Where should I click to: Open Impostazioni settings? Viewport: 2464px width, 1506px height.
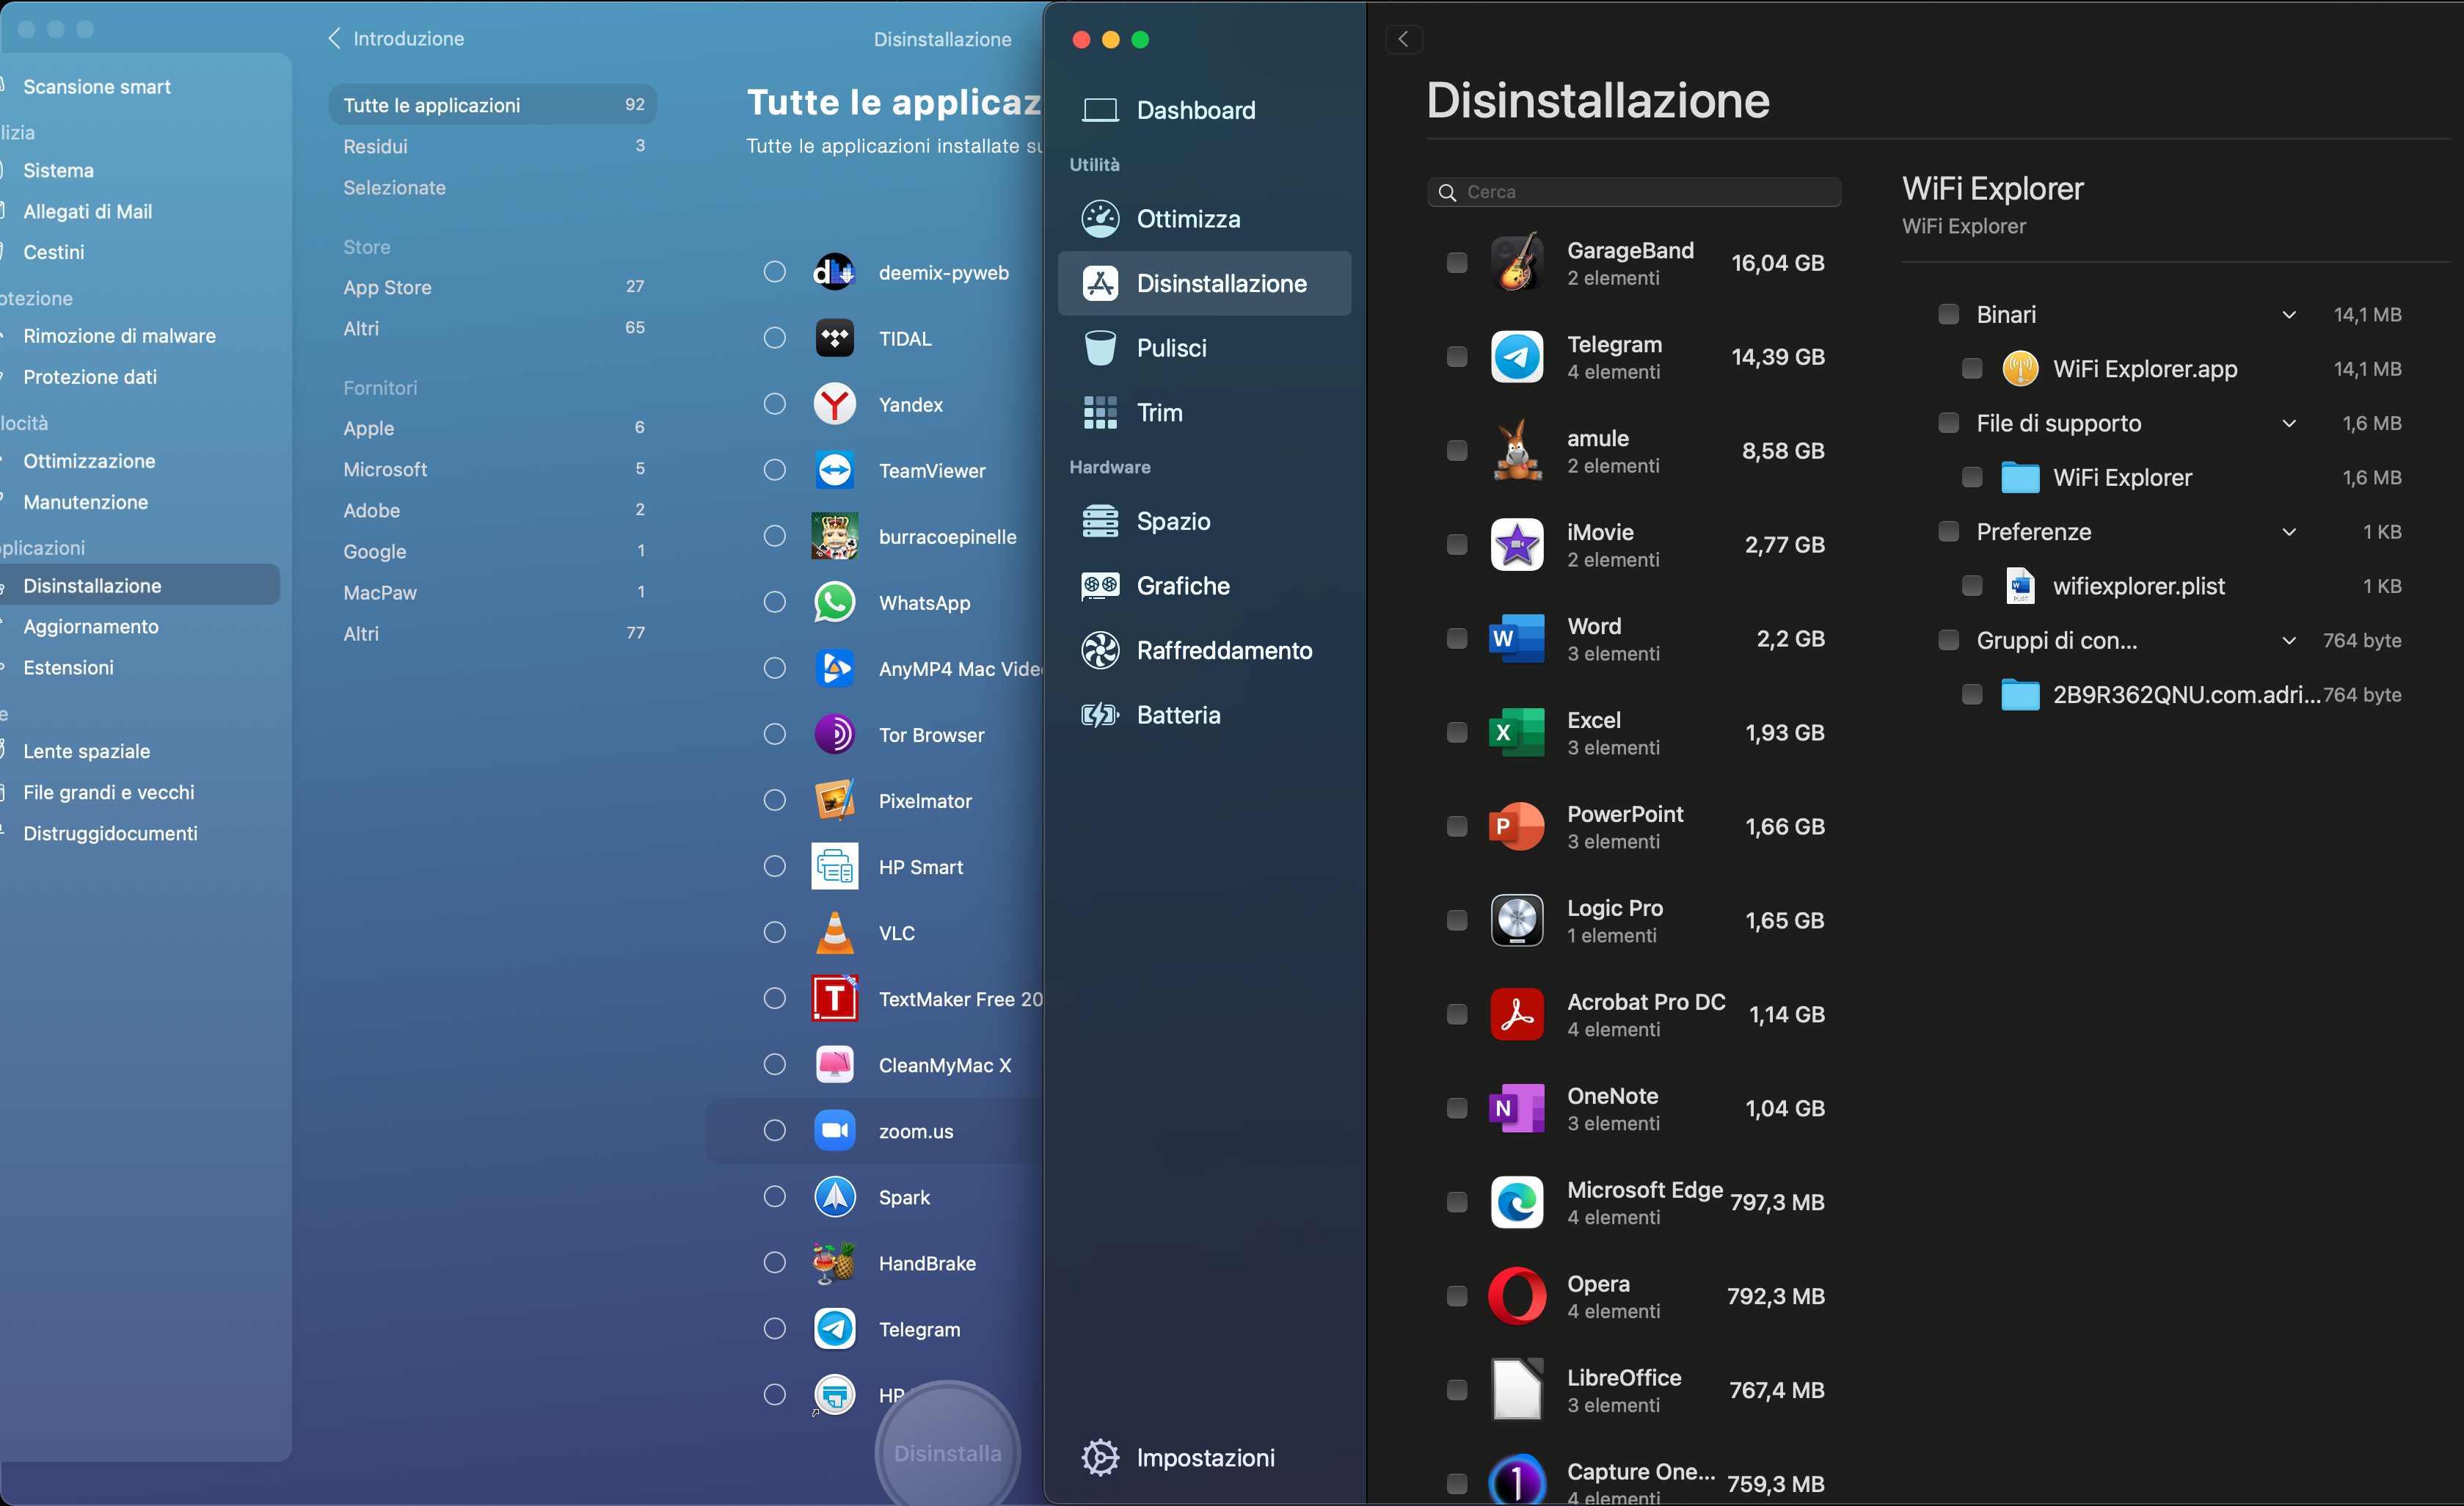1178,1457
